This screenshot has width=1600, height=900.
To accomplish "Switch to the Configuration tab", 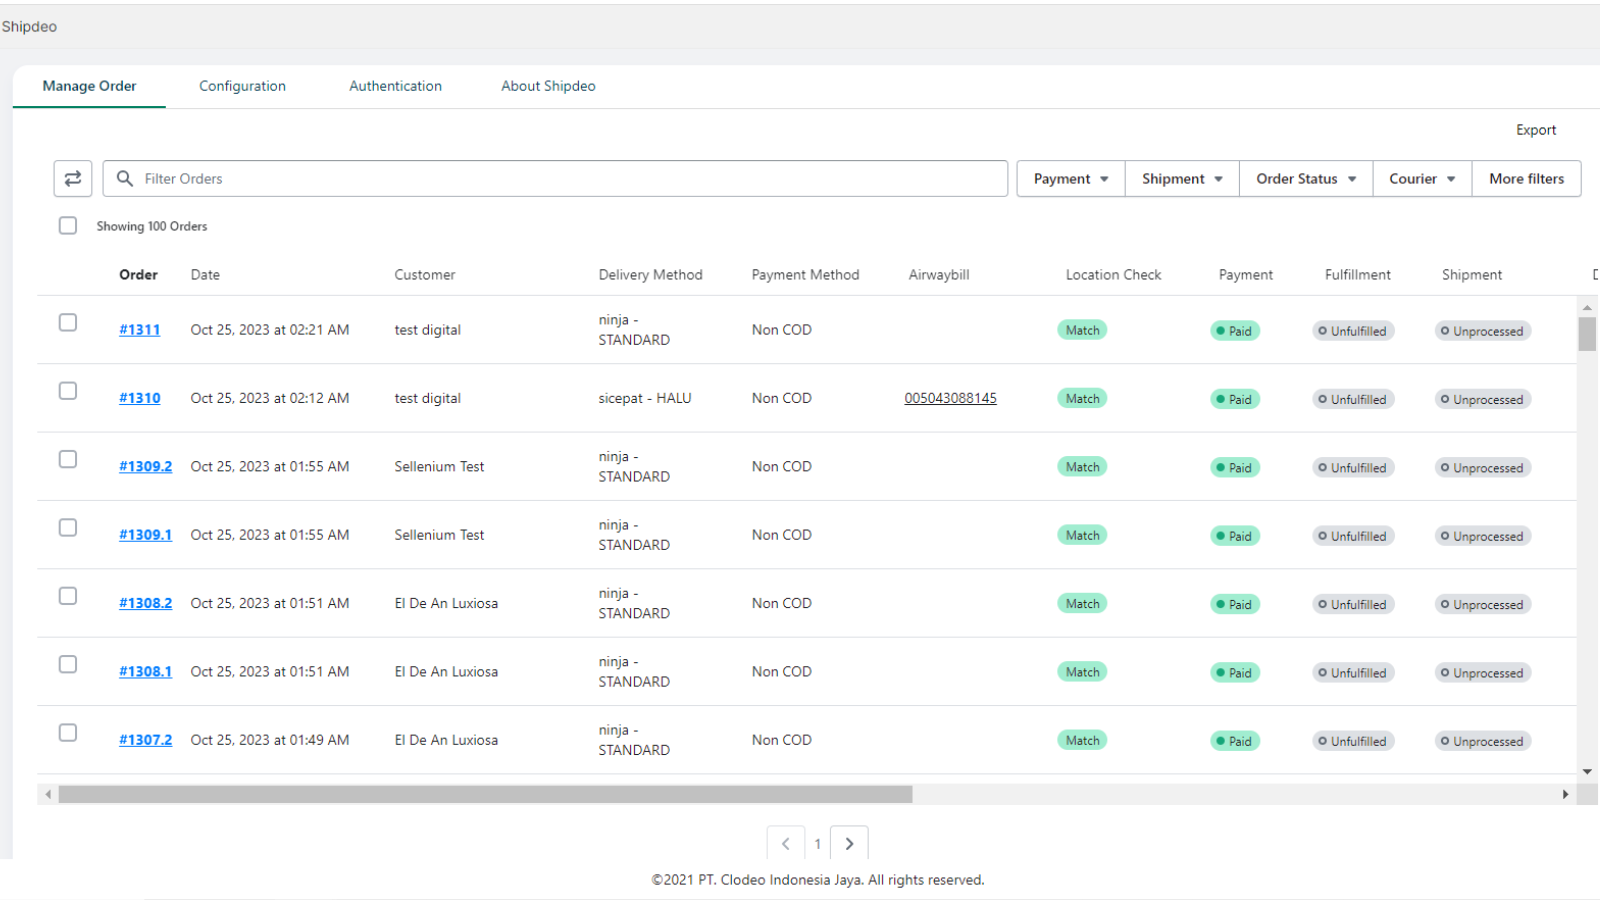I will click(242, 86).
